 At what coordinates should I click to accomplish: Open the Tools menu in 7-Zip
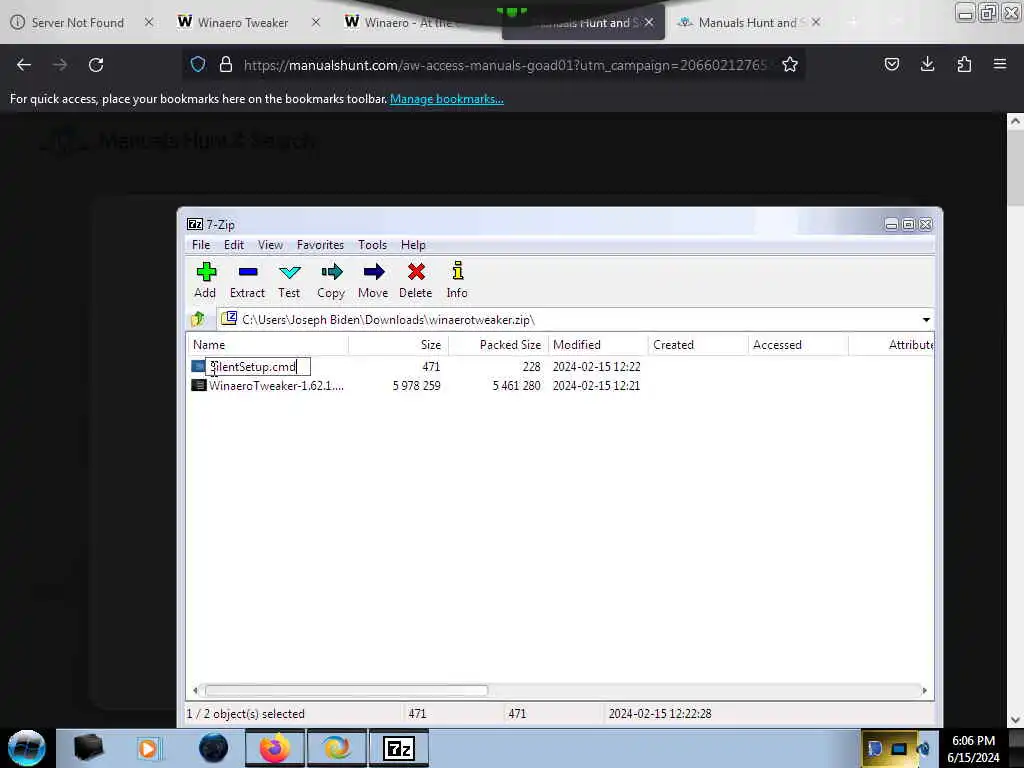372,245
